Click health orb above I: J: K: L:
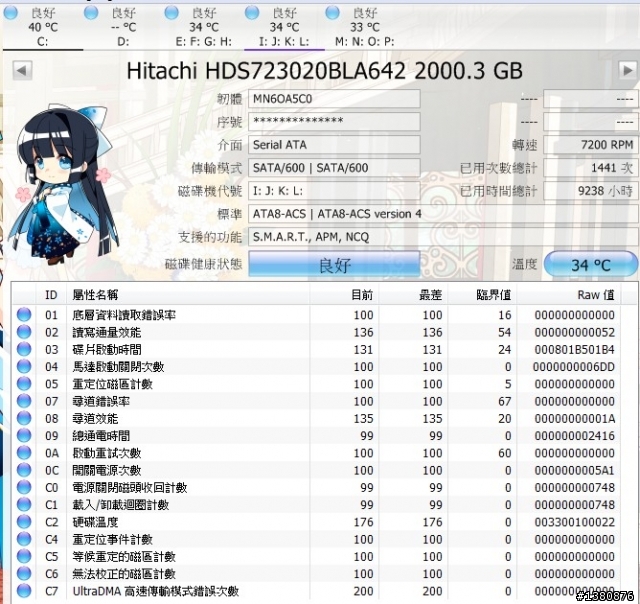The height and width of the screenshot is (604, 640). pyautogui.click(x=252, y=13)
